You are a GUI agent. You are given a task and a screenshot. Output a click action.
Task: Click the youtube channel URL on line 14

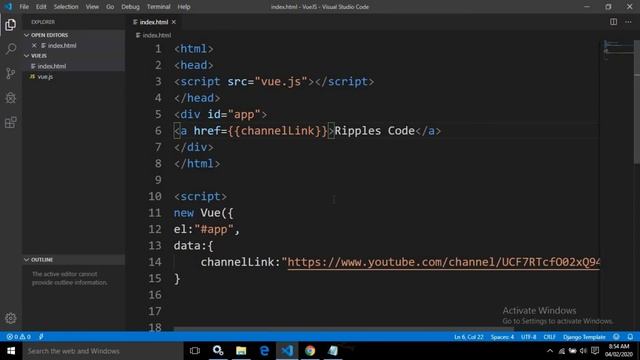(x=443, y=262)
